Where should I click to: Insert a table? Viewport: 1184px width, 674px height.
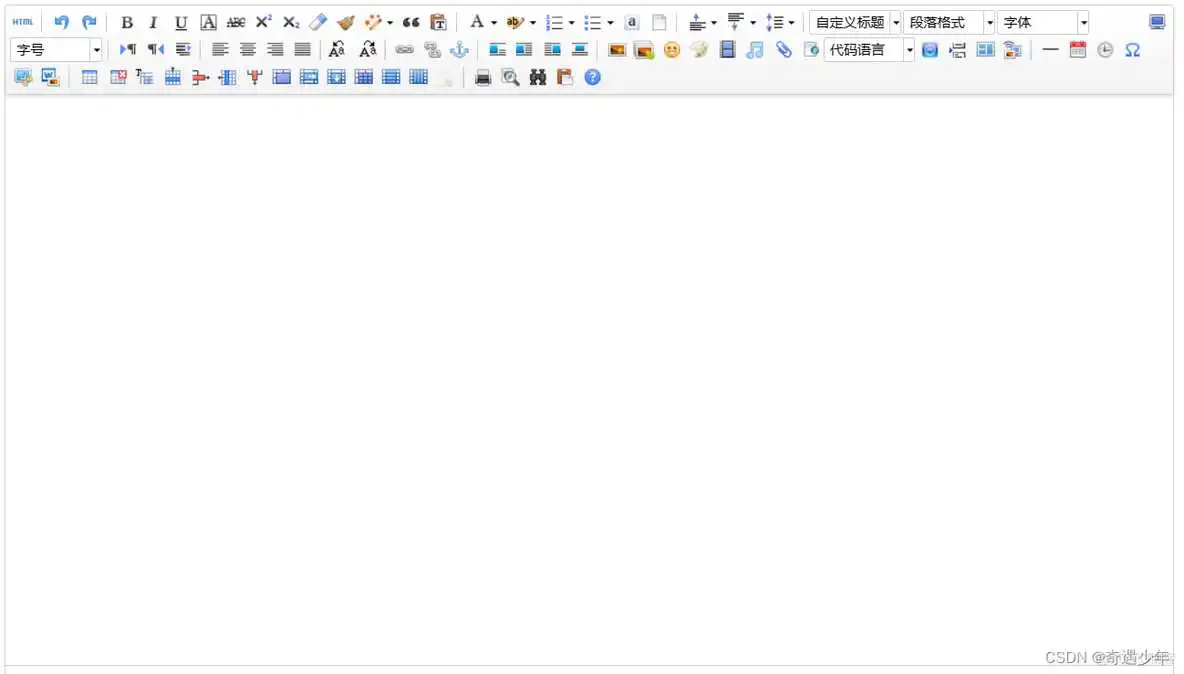click(x=90, y=77)
